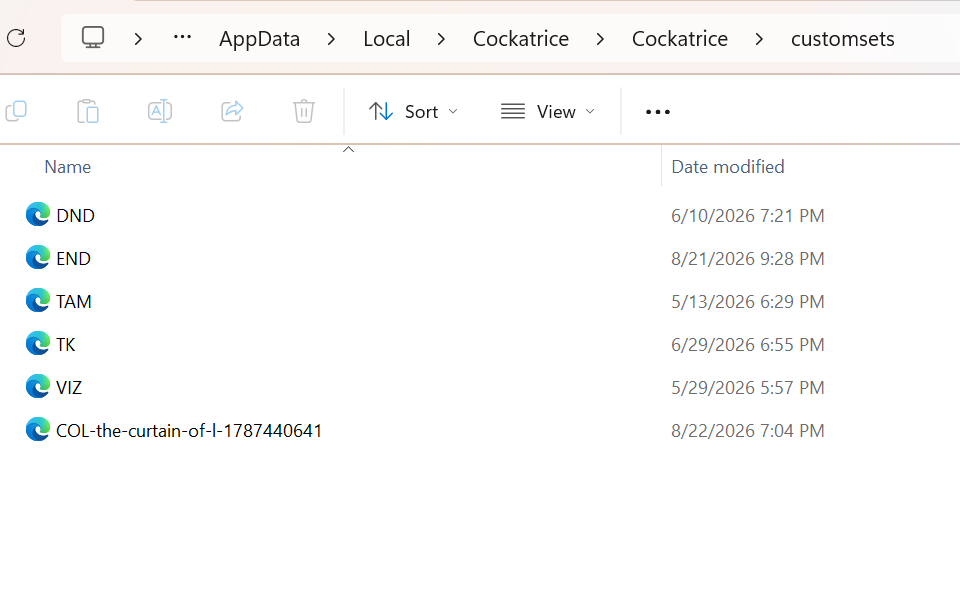Select file name DND
This screenshot has height=595, width=960.
coord(75,215)
